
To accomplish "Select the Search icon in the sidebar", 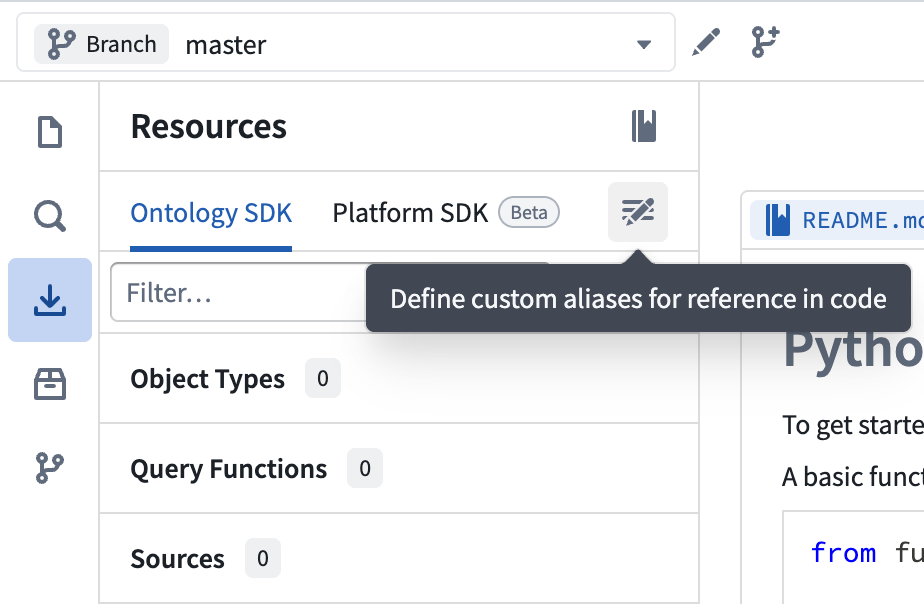I will [49, 215].
